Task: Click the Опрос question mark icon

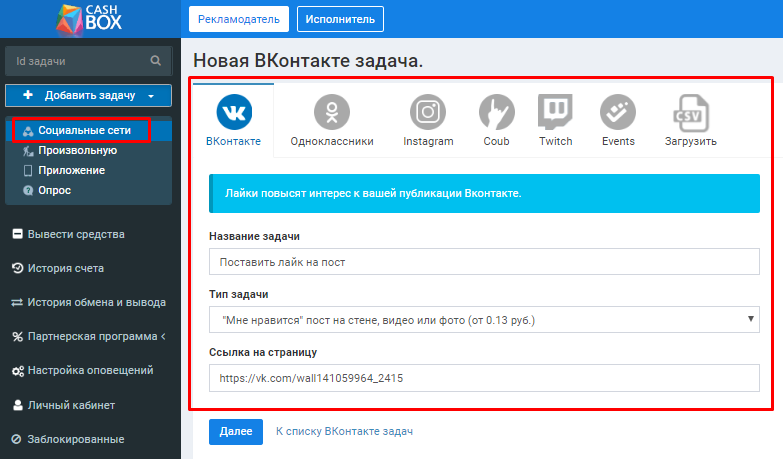Action: 28,190
